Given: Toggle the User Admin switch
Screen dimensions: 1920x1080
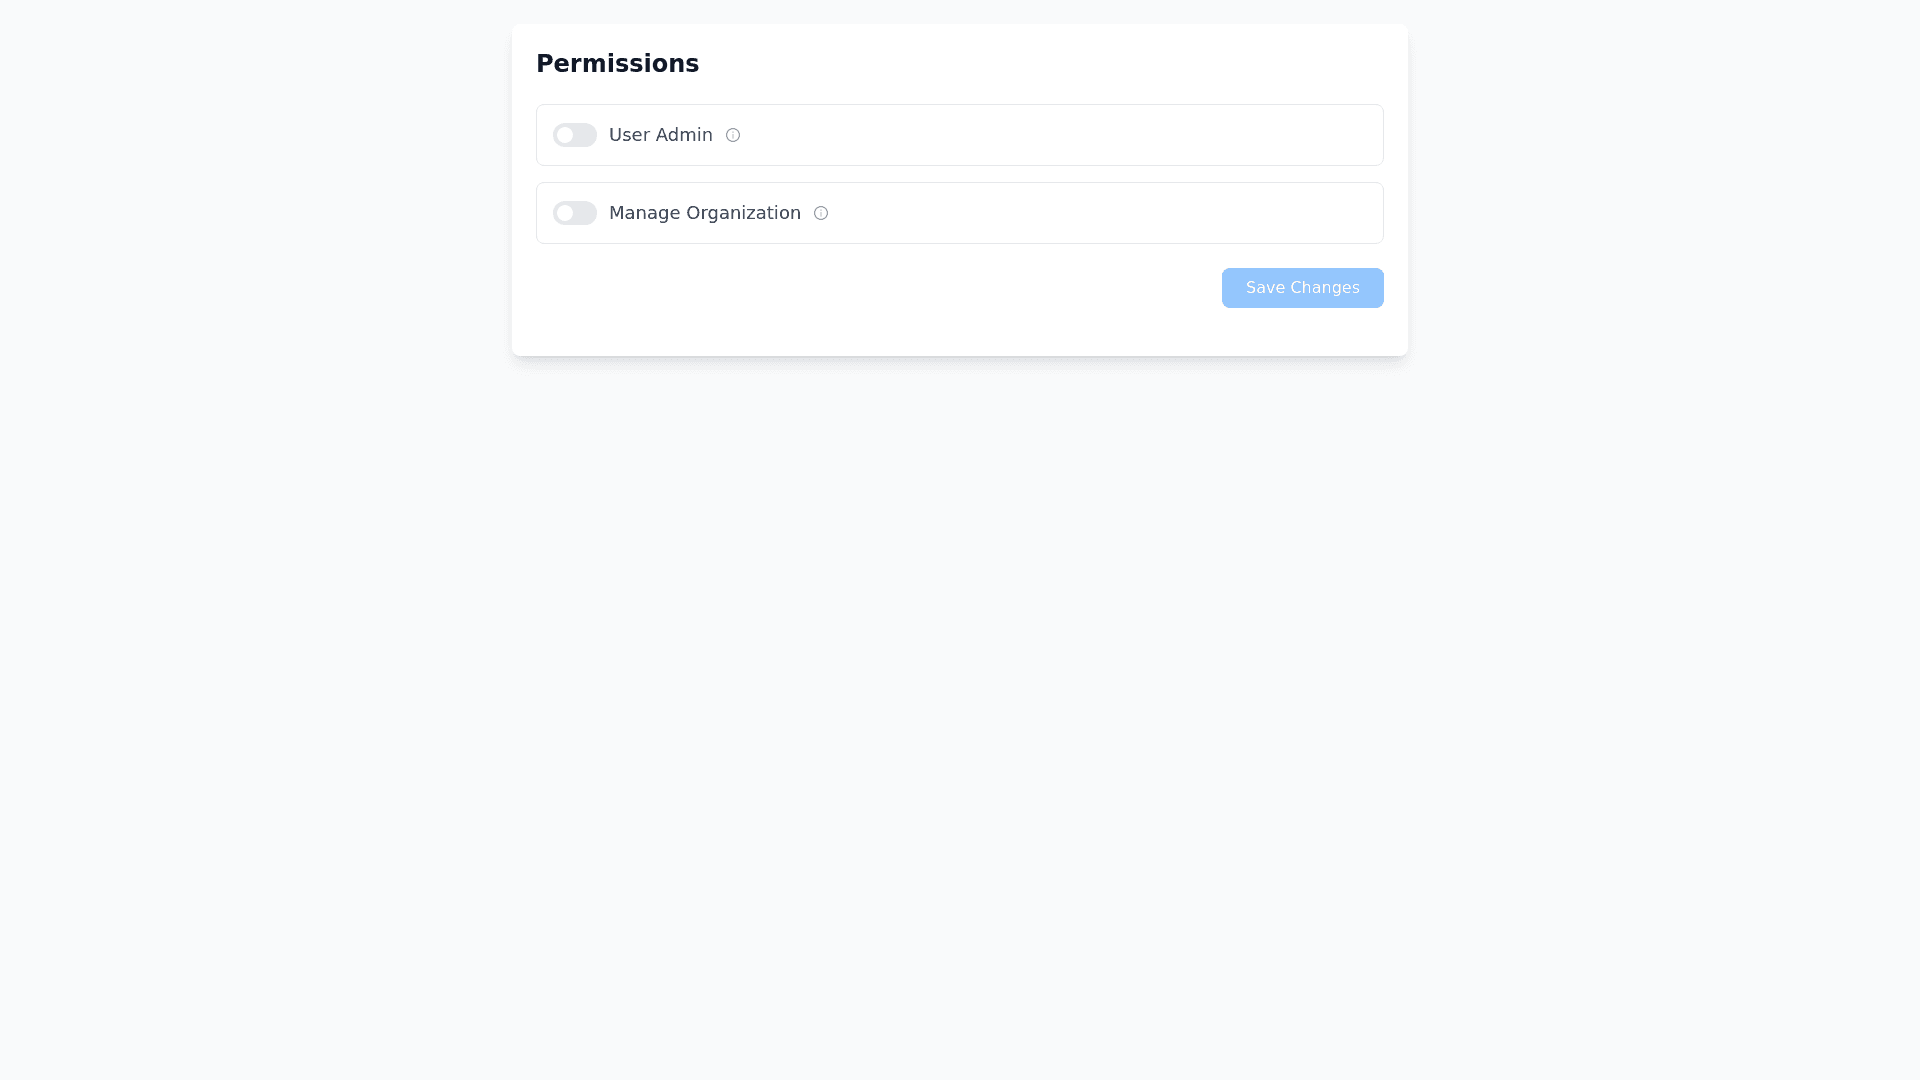Looking at the screenshot, I should (x=575, y=135).
